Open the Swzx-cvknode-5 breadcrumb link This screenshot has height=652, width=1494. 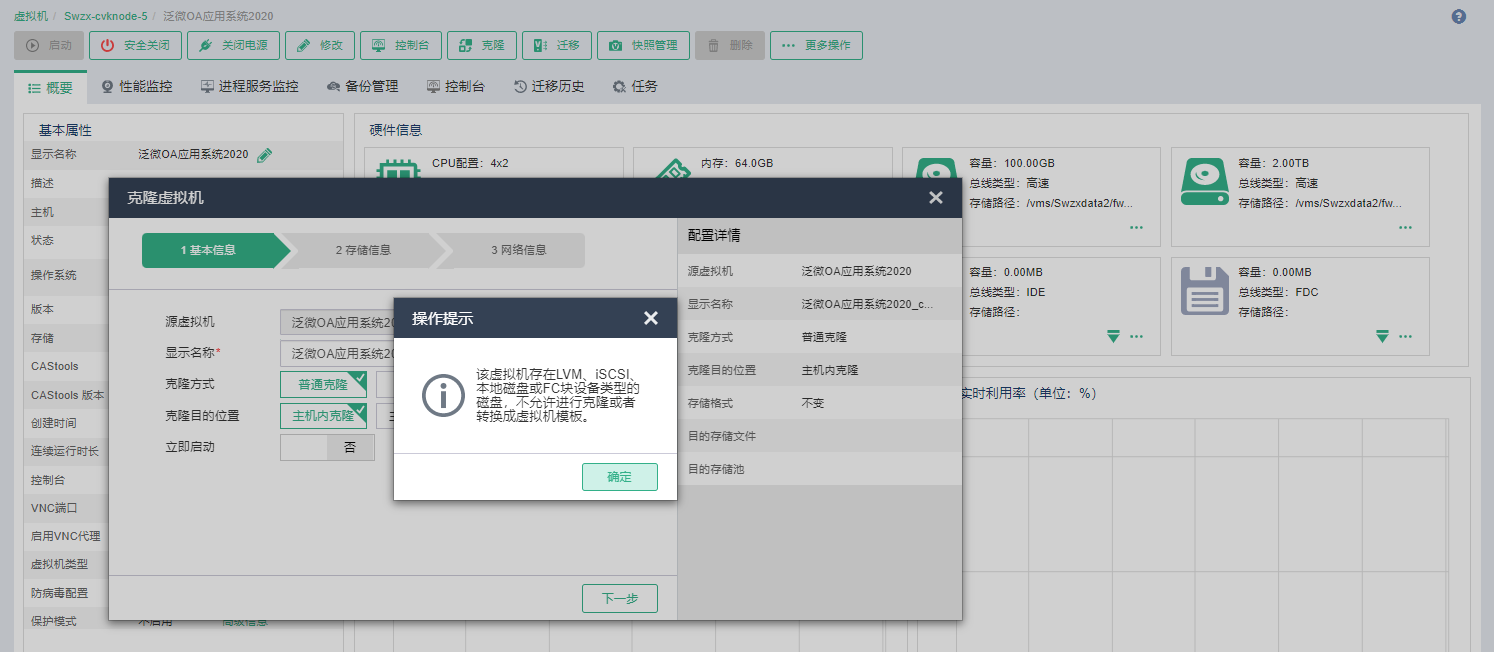[106, 17]
